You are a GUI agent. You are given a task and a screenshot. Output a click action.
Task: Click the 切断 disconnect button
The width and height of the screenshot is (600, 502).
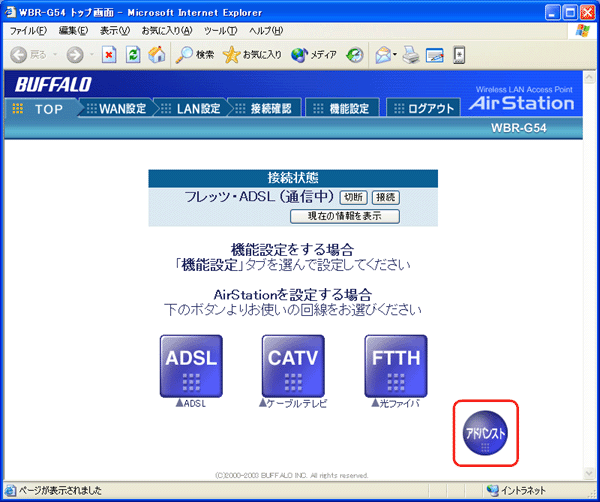pos(353,198)
